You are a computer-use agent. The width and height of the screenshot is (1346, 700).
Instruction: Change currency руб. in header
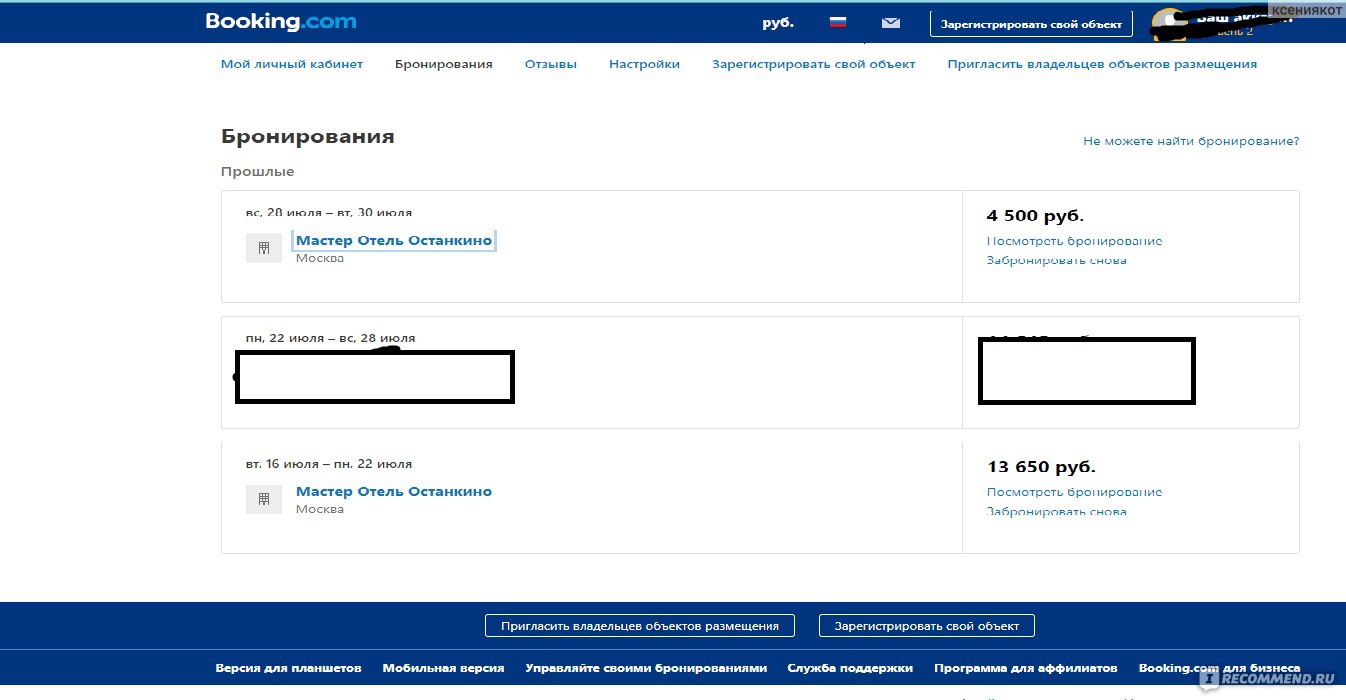tap(778, 22)
